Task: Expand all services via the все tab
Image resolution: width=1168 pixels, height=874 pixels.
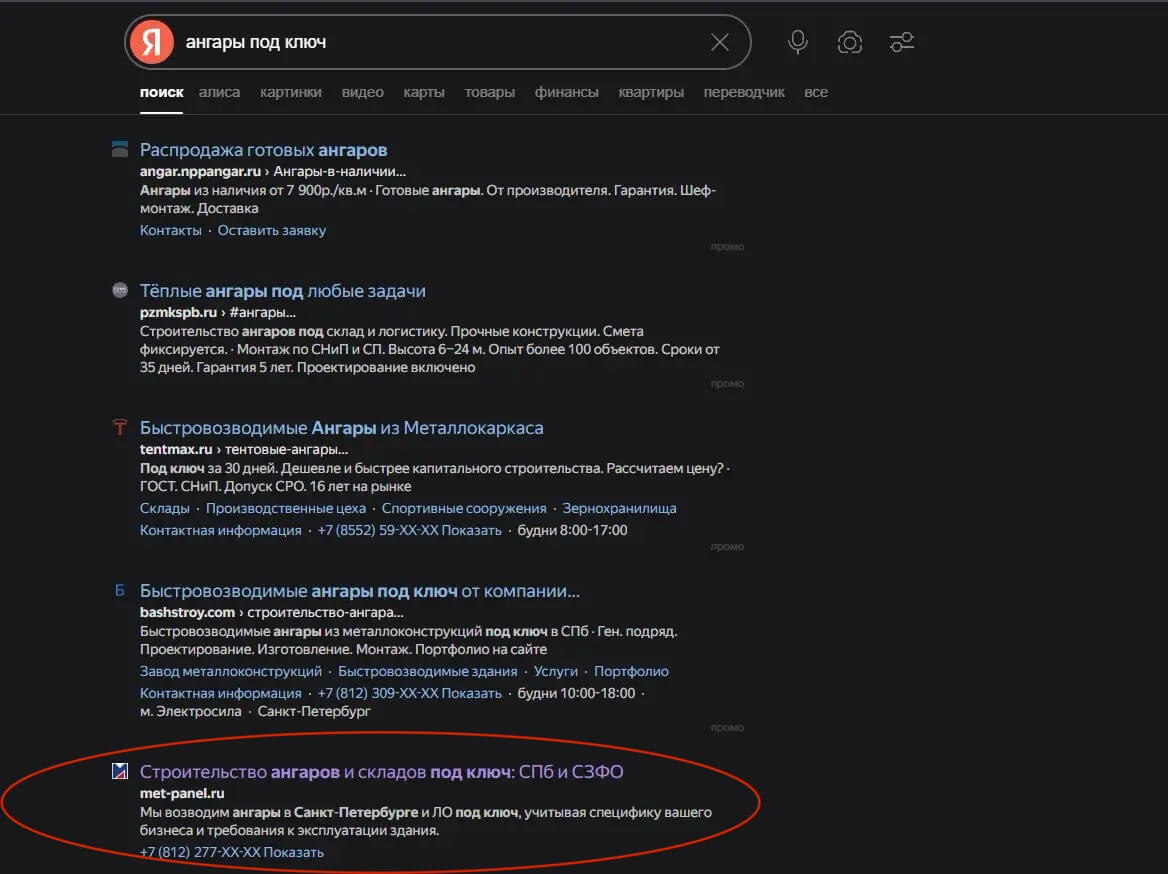Action: [816, 91]
